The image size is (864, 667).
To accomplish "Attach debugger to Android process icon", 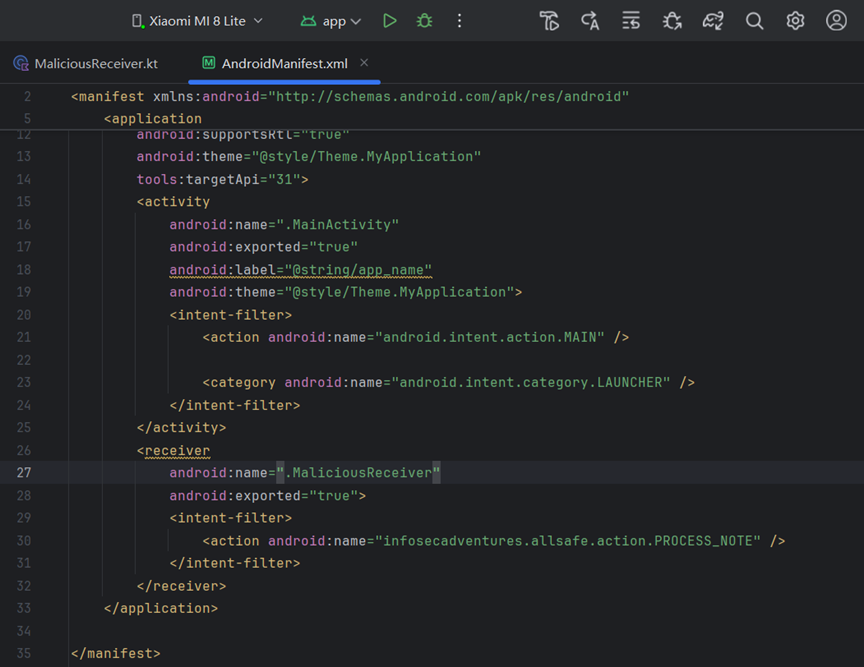I will coord(672,21).
